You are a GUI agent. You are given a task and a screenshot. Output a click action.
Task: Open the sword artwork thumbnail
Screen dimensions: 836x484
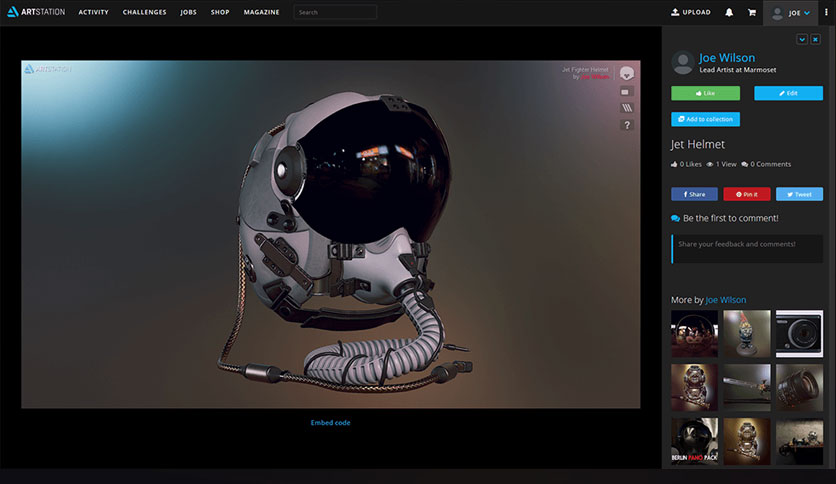click(747, 388)
